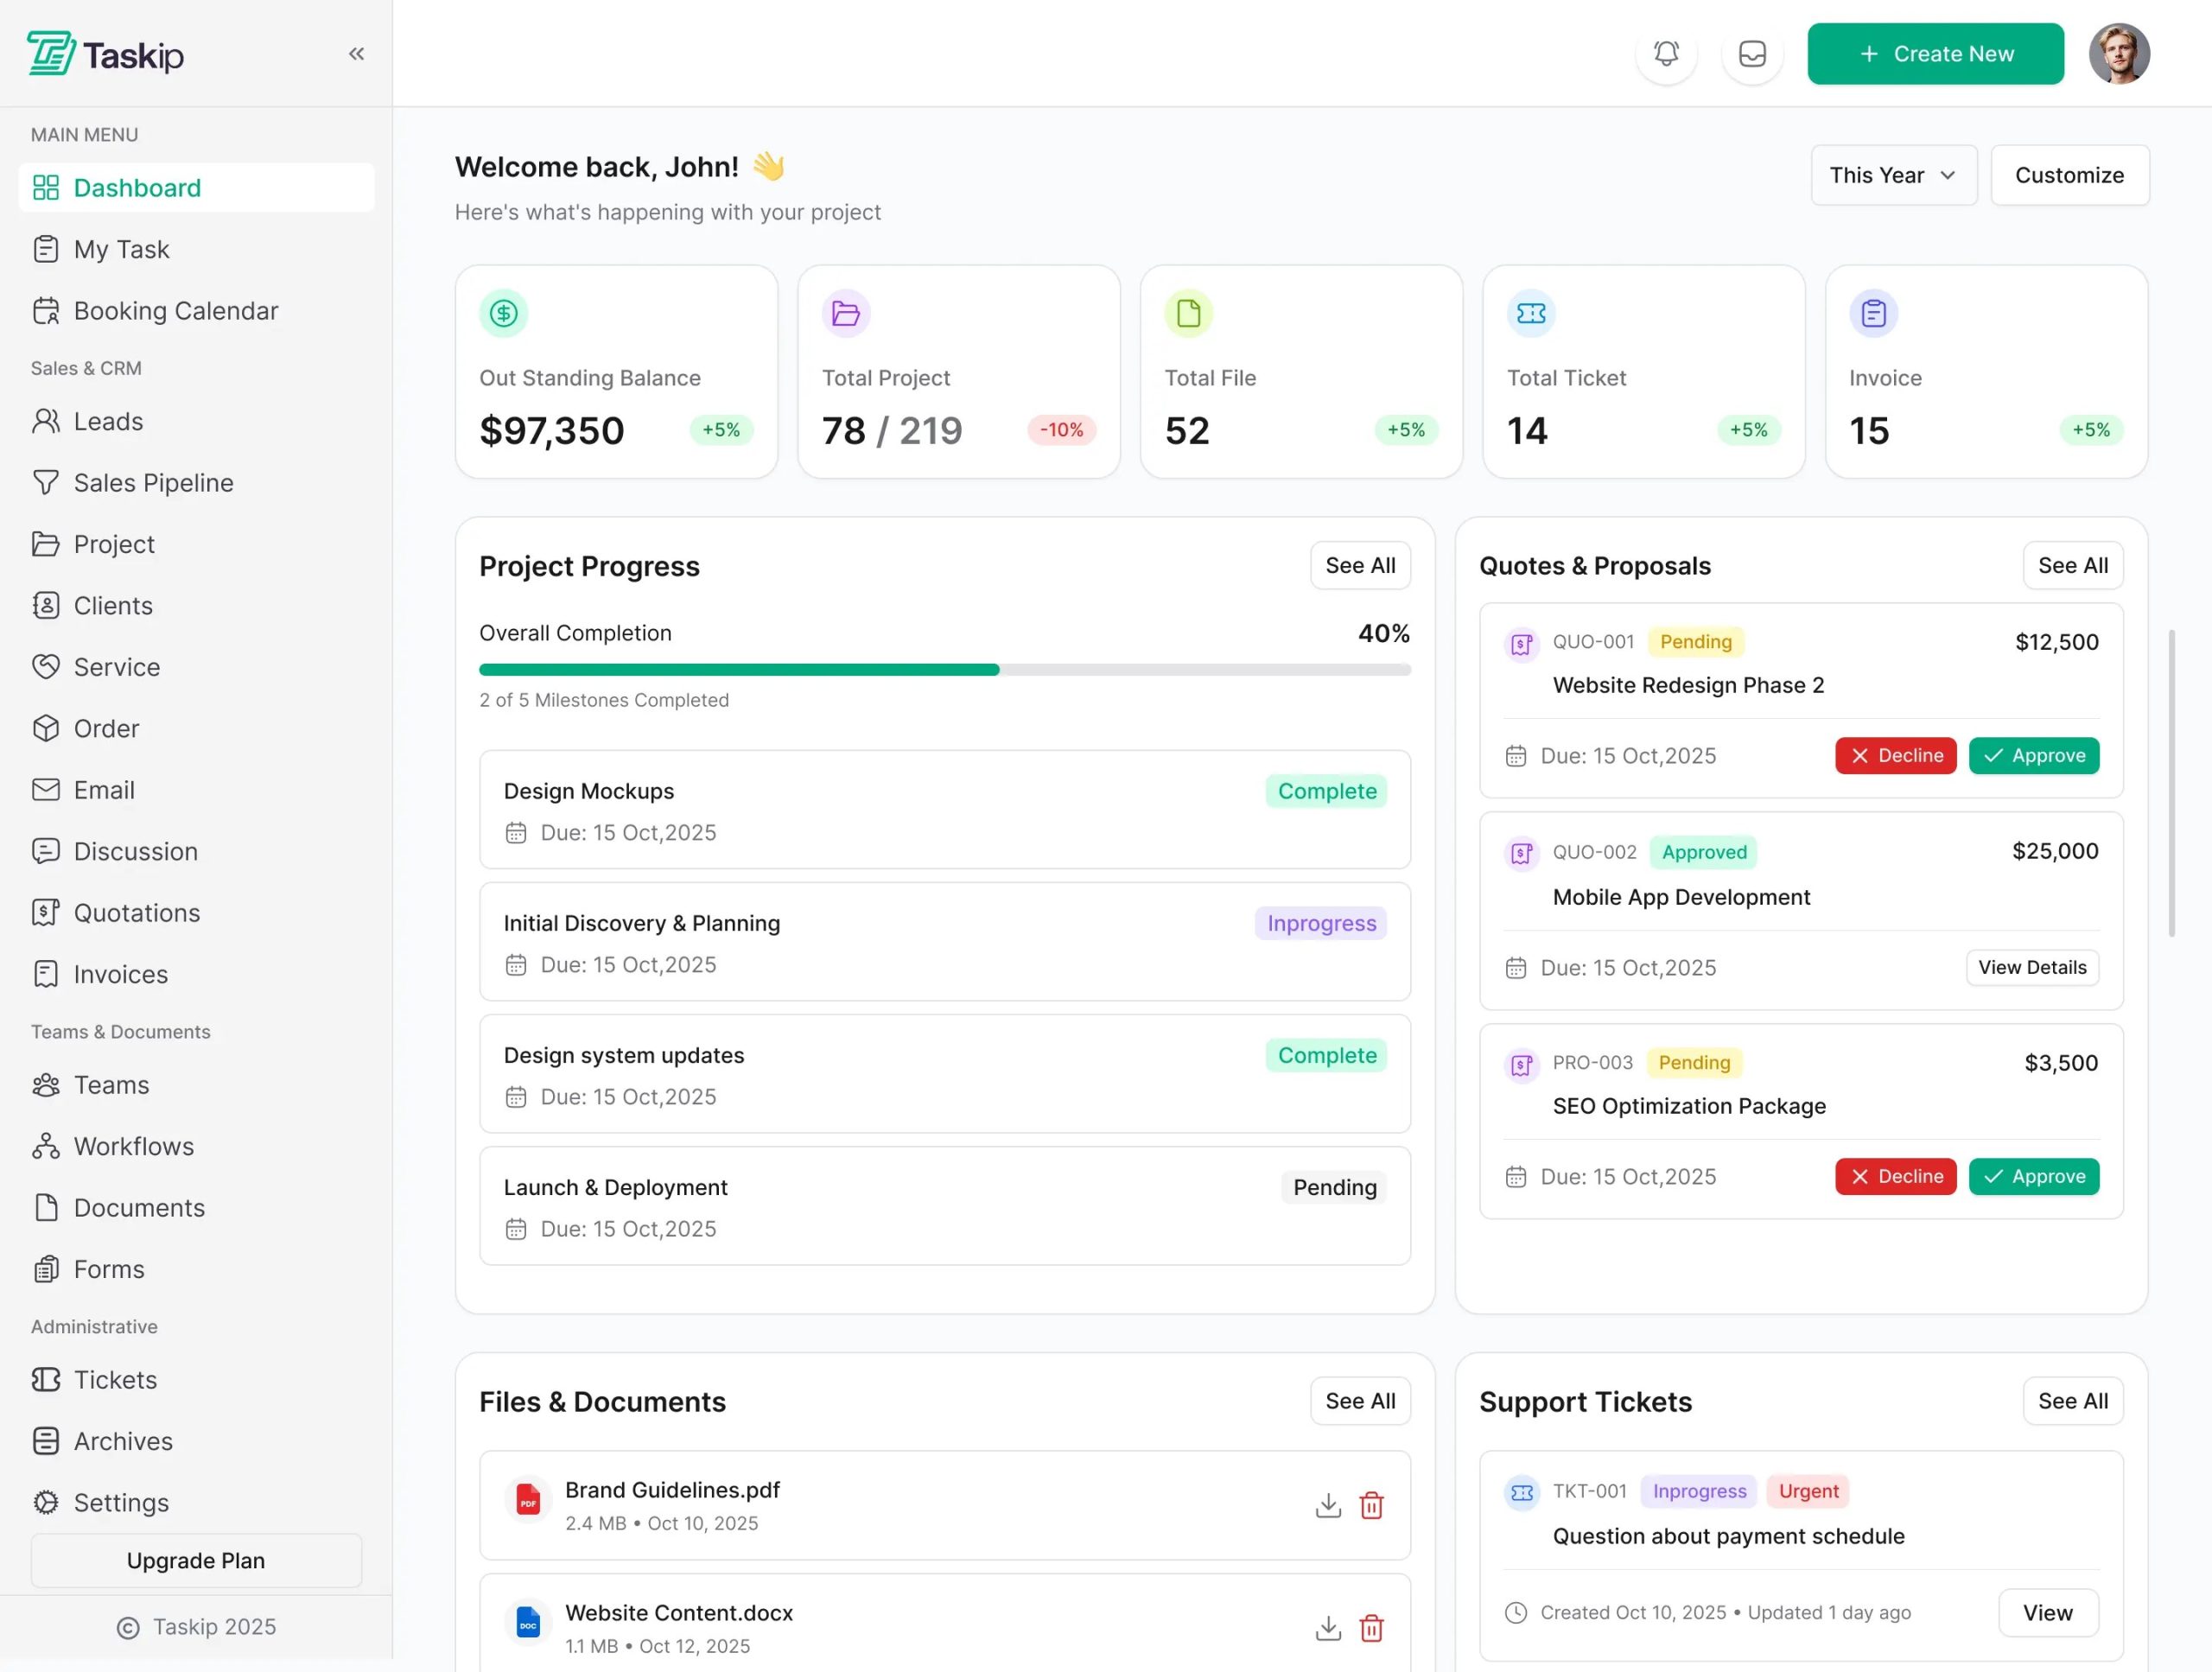Click the Total Ticket card icon

pos(1530,314)
